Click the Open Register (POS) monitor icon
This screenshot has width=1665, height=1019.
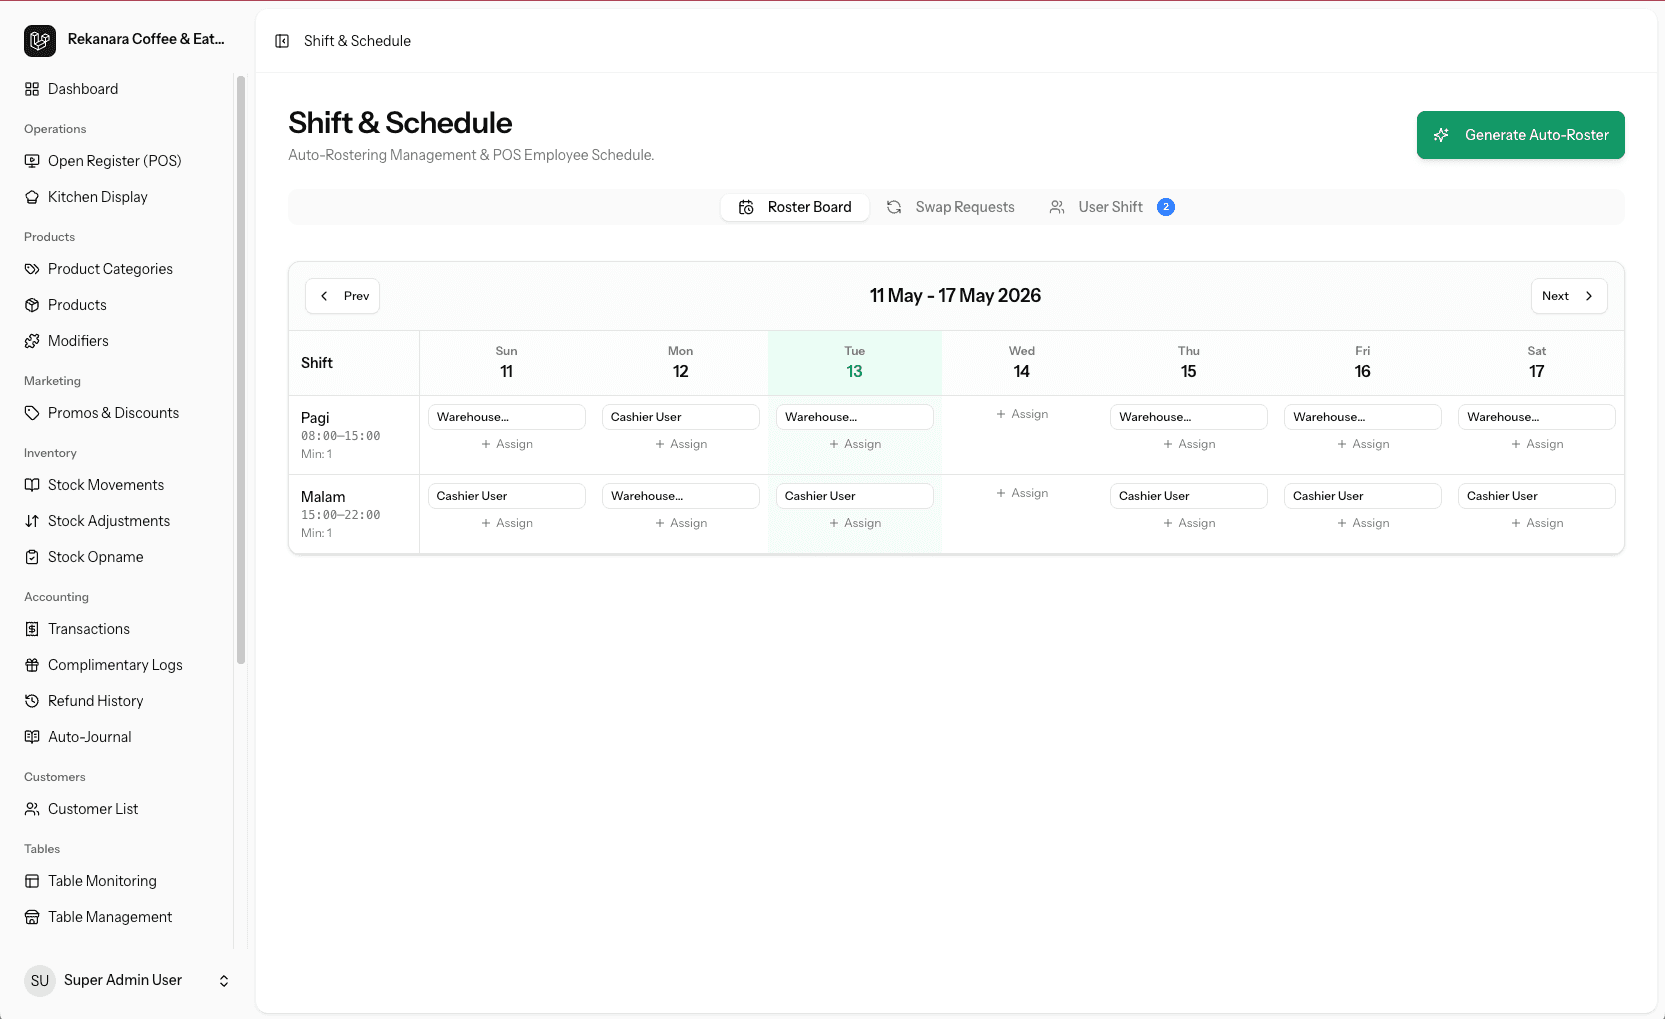(32, 161)
